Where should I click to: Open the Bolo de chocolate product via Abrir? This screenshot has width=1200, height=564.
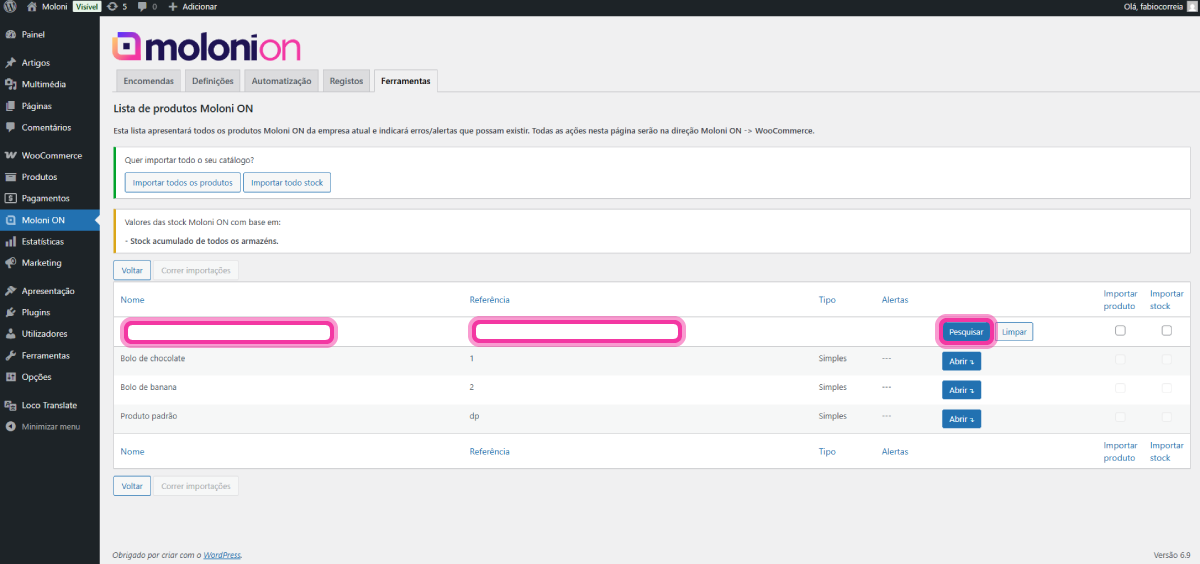[961, 361]
